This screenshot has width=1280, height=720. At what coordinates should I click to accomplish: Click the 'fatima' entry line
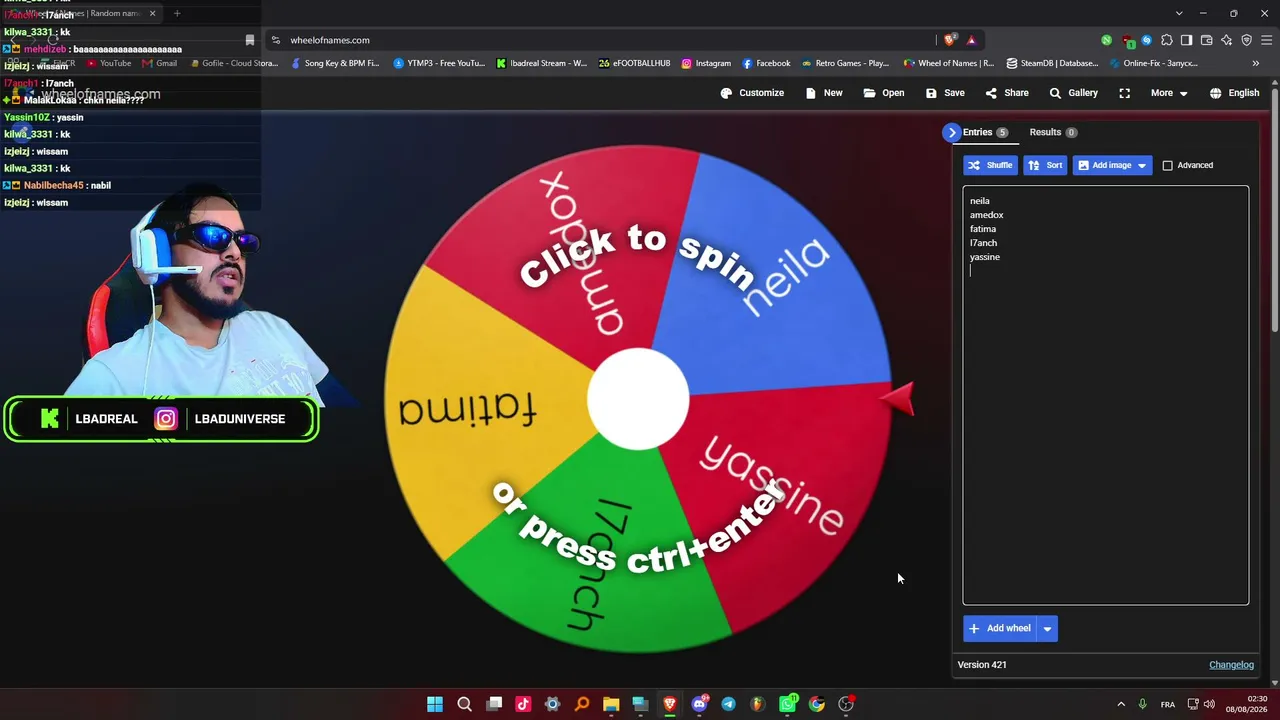pos(982,229)
